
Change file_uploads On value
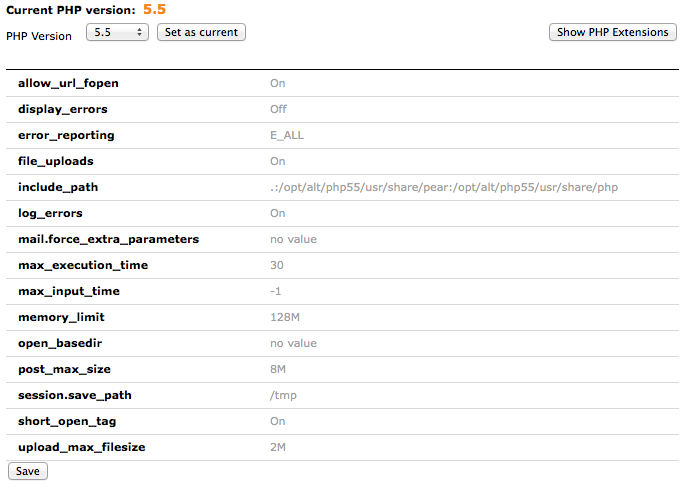point(278,161)
